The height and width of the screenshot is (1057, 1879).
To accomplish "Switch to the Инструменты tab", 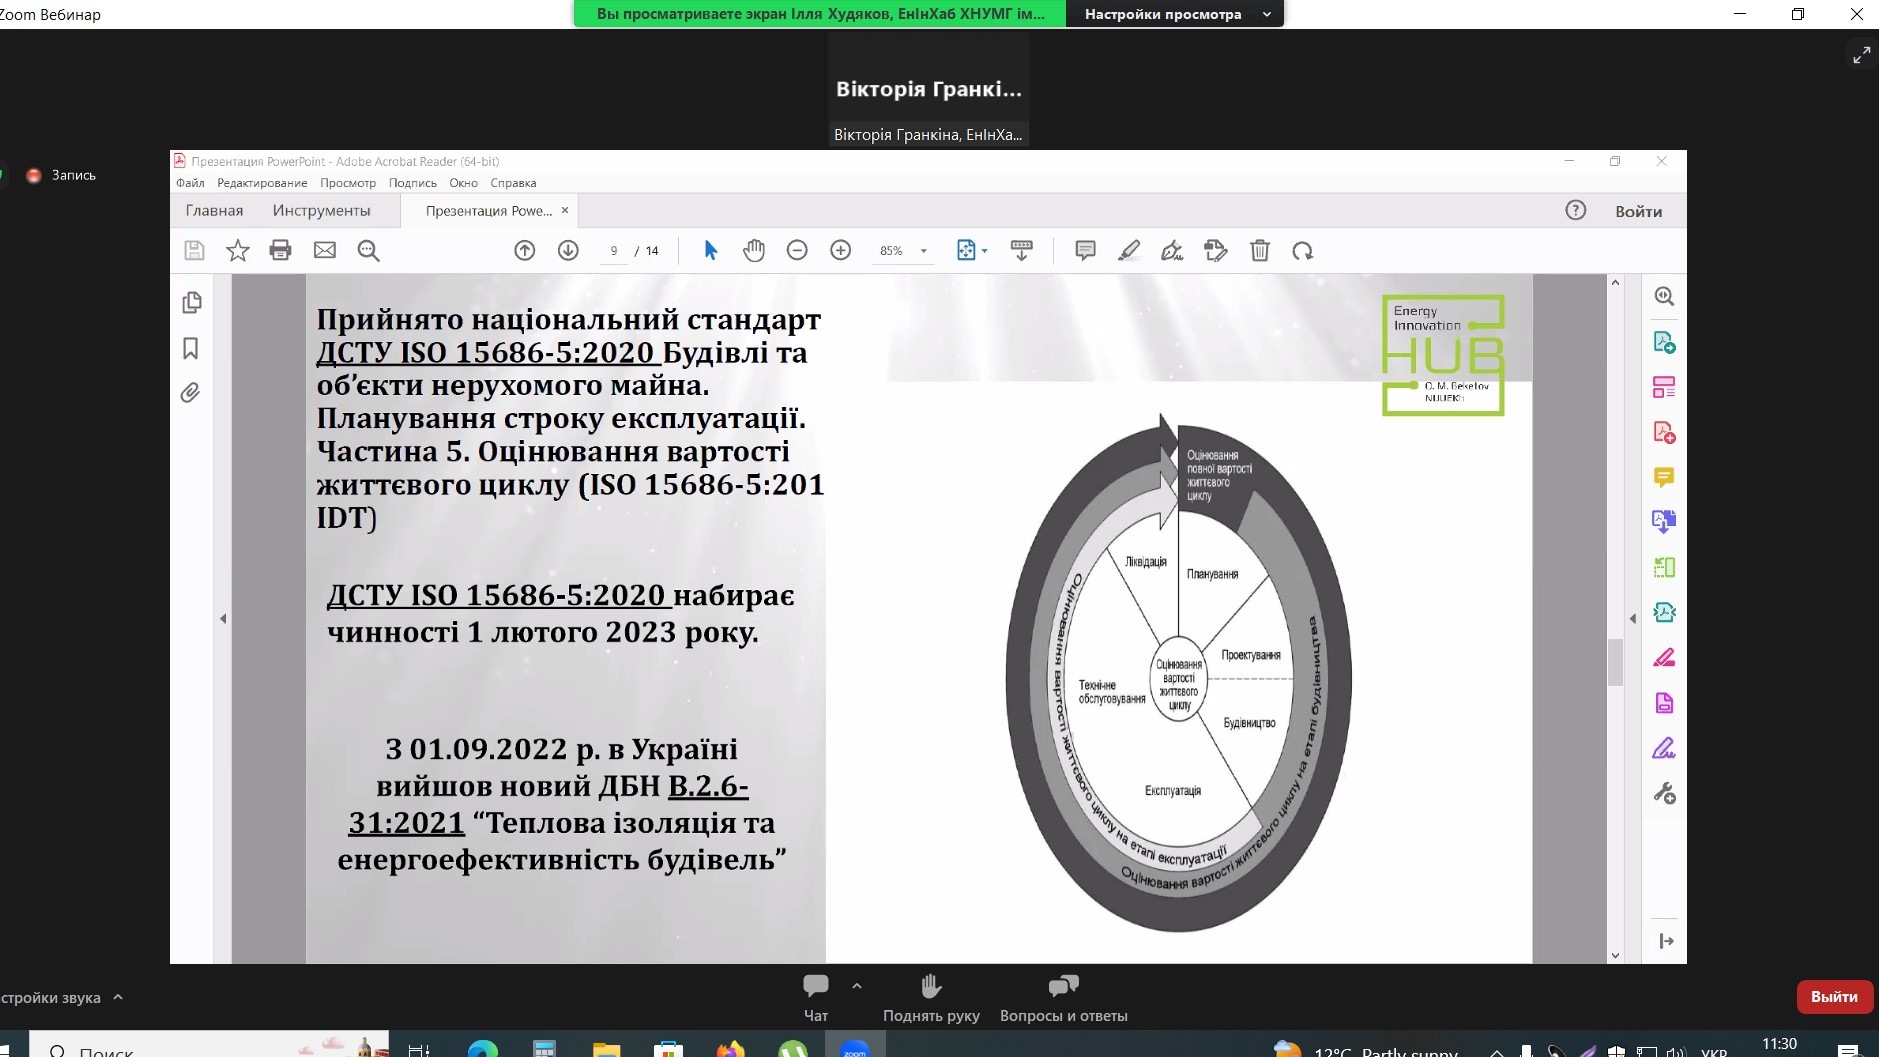I will point(321,211).
